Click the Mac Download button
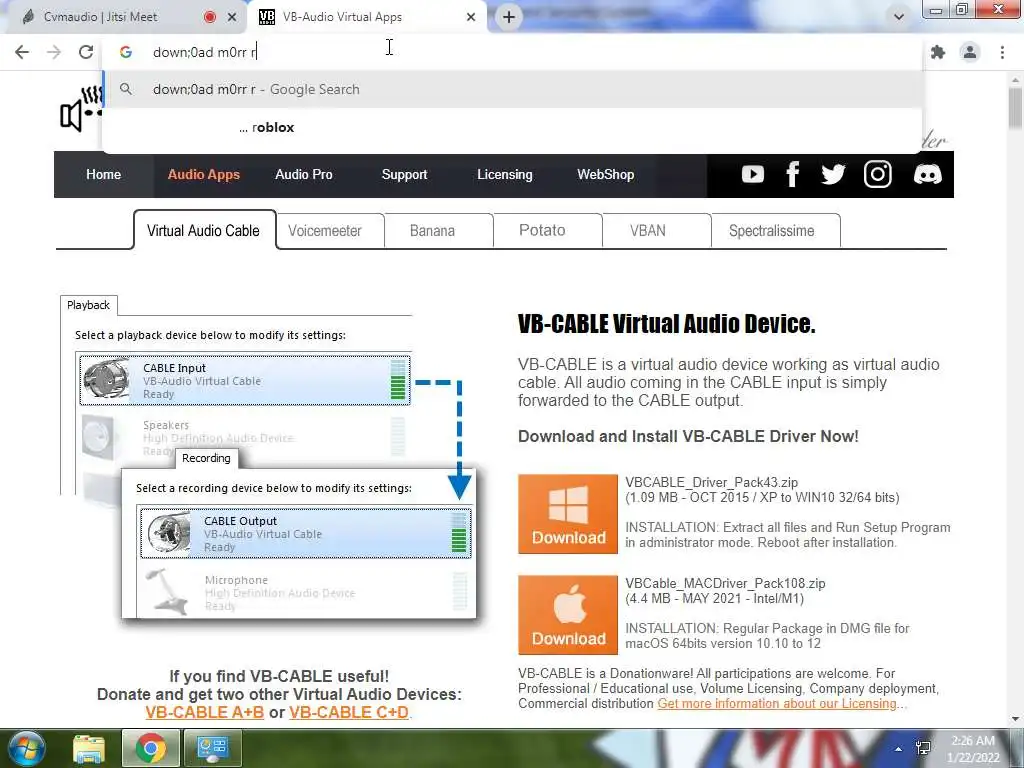The width and height of the screenshot is (1024, 768). click(568, 615)
